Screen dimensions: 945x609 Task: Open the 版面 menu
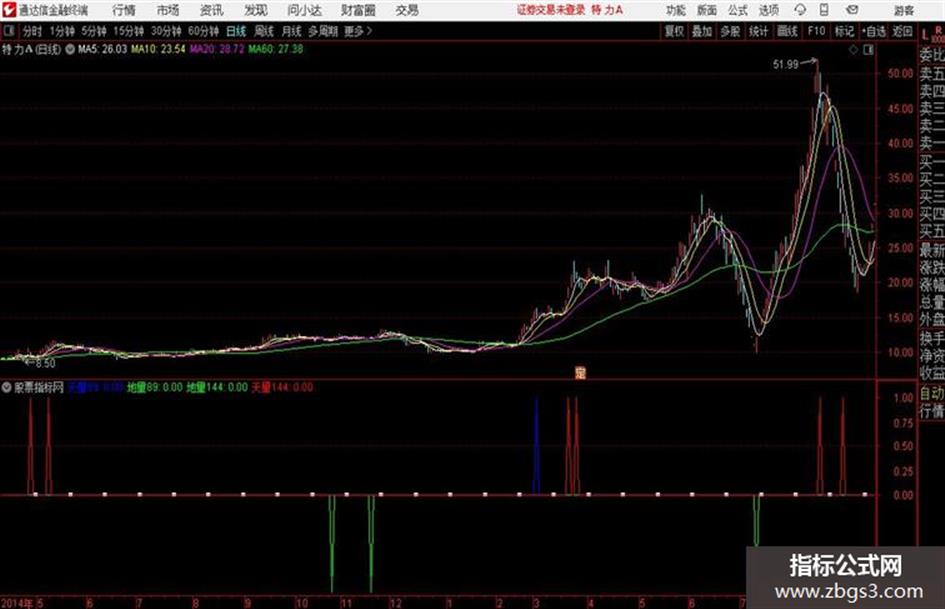(x=706, y=10)
